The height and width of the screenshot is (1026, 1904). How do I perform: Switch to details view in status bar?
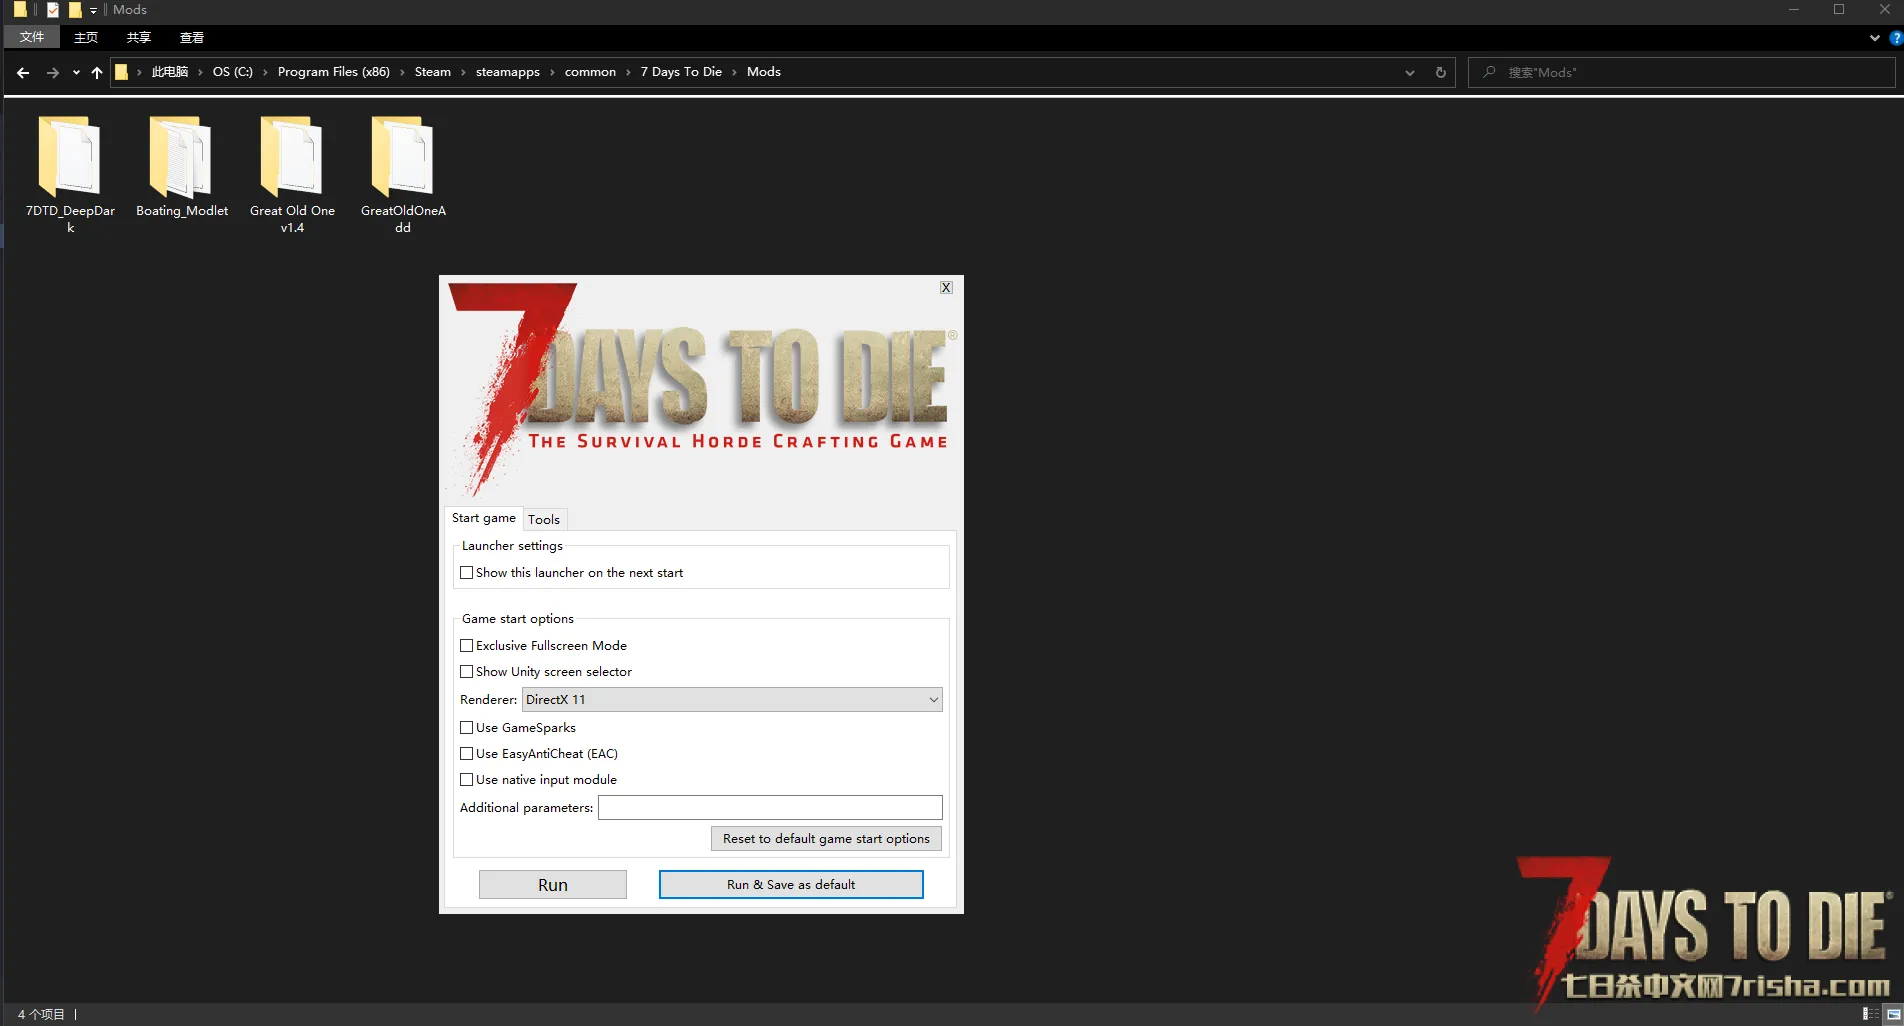pyautogui.click(x=1871, y=1014)
